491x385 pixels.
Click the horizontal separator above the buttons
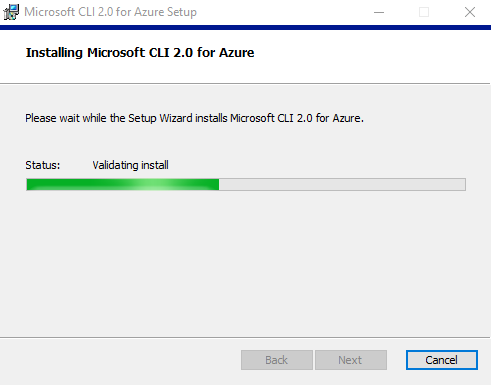pyautogui.click(x=245, y=337)
